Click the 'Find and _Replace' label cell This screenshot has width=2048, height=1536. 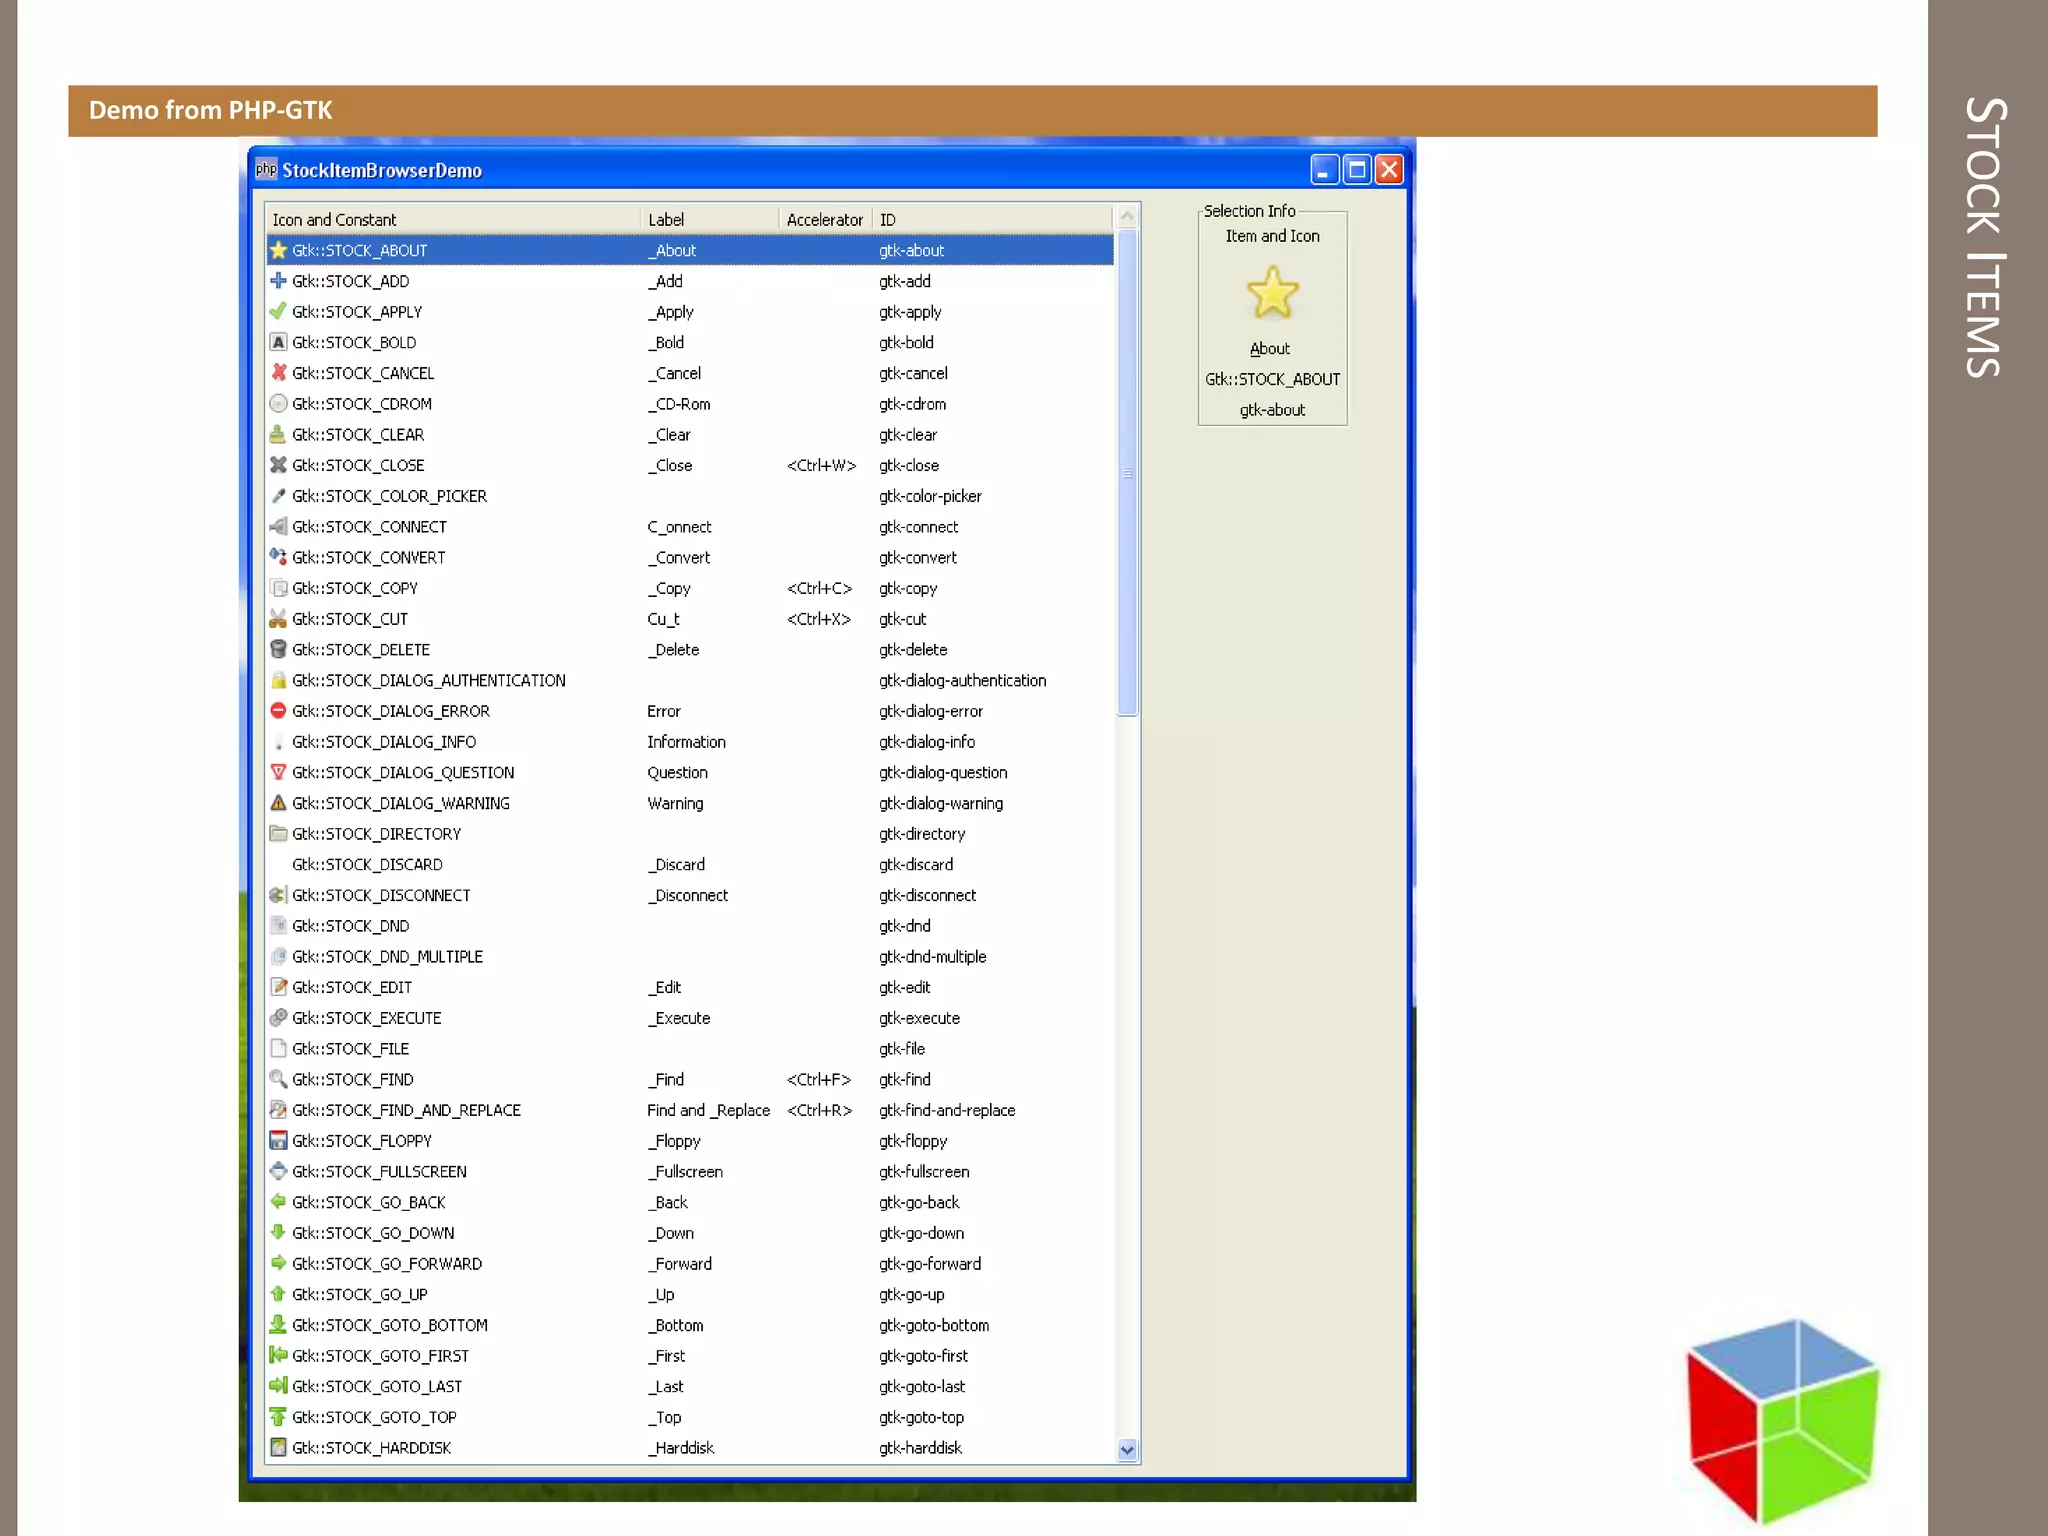[x=708, y=1110]
